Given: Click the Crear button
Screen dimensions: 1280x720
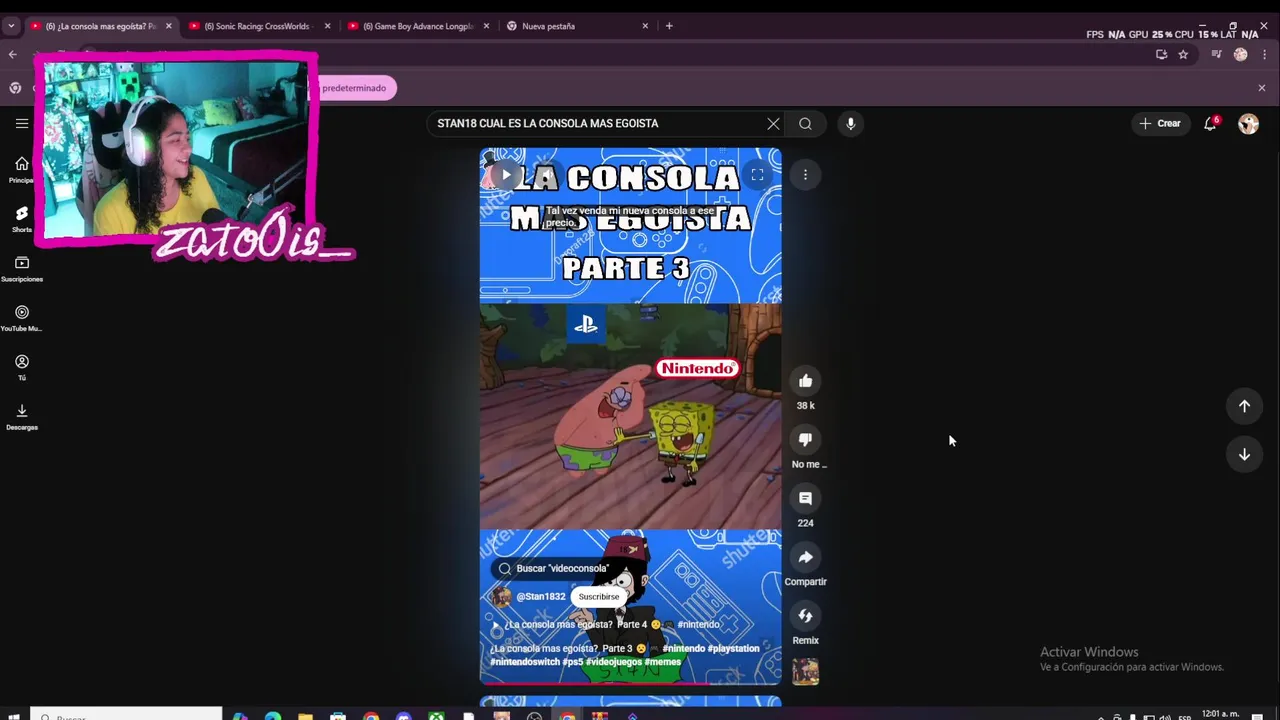Looking at the screenshot, I should tap(1160, 124).
